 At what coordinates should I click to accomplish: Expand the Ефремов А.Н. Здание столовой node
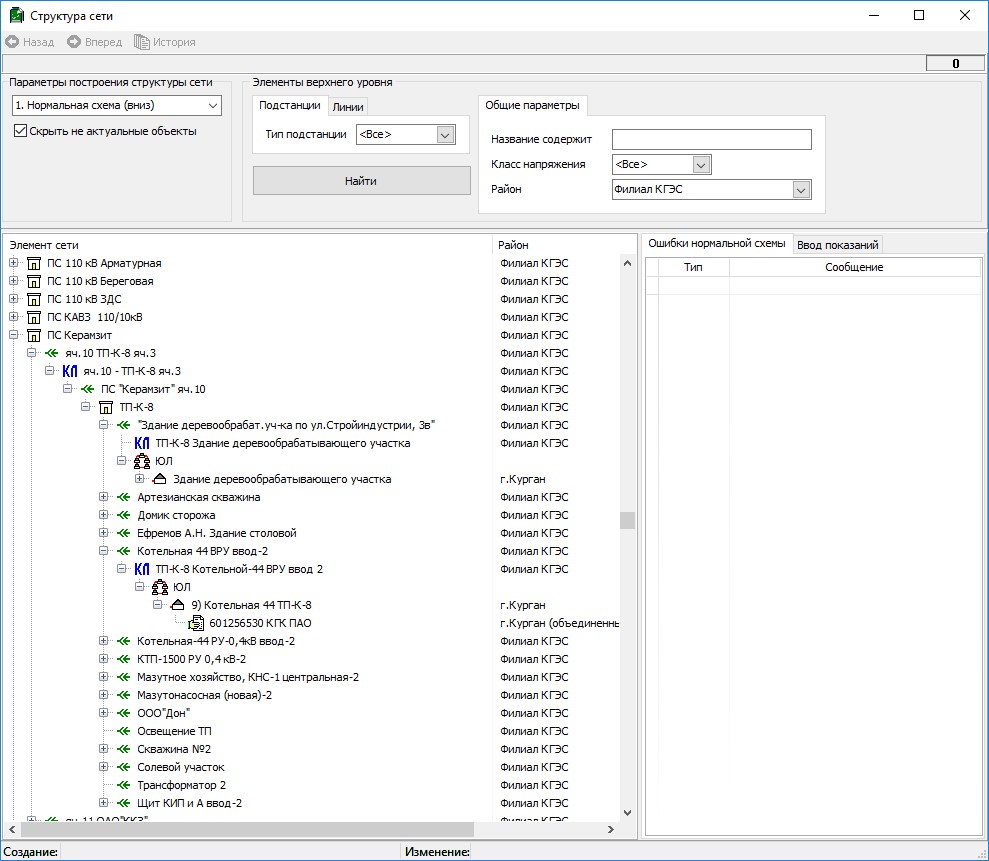pos(103,533)
